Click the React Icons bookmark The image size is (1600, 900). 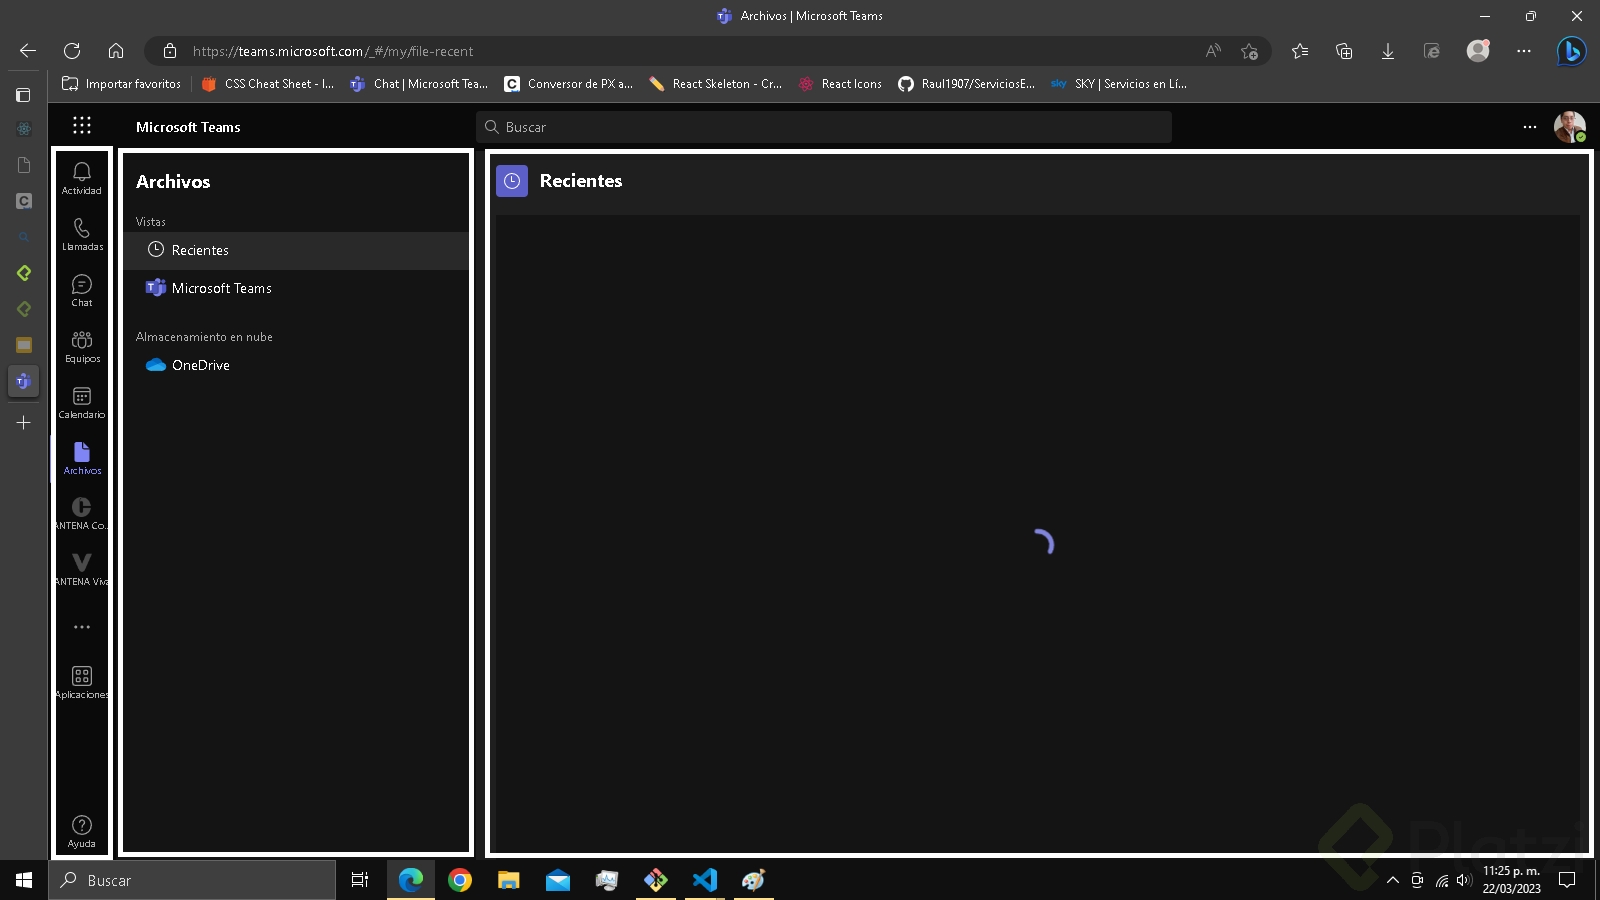pos(840,84)
